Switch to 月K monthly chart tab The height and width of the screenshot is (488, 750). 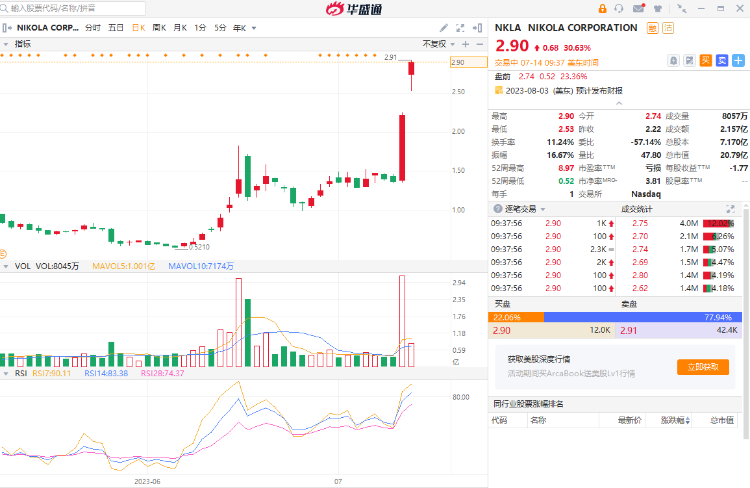180,28
